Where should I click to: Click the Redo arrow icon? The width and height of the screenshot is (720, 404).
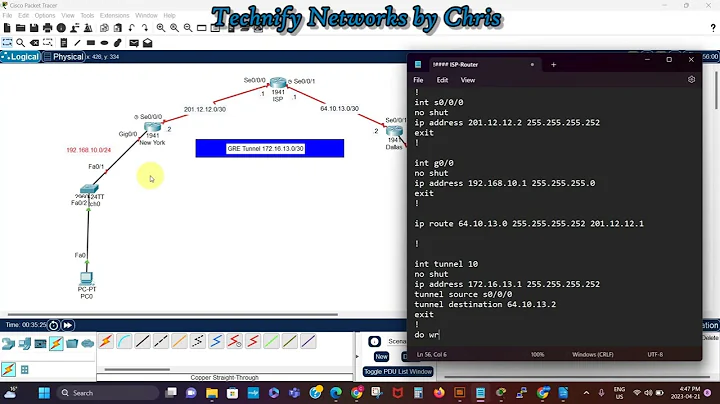(x=145, y=28)
